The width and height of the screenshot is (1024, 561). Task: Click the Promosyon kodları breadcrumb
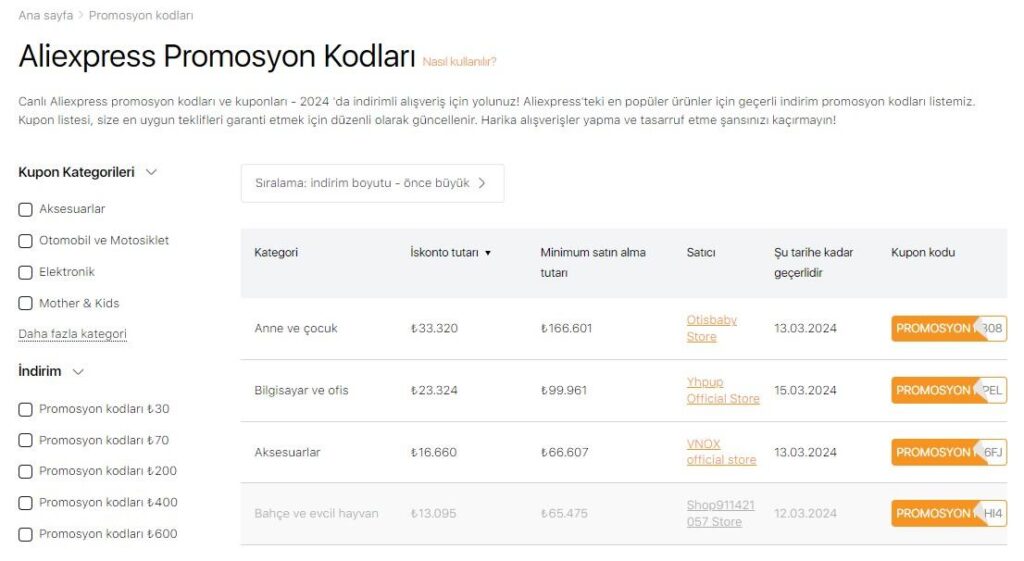[141, 15]
